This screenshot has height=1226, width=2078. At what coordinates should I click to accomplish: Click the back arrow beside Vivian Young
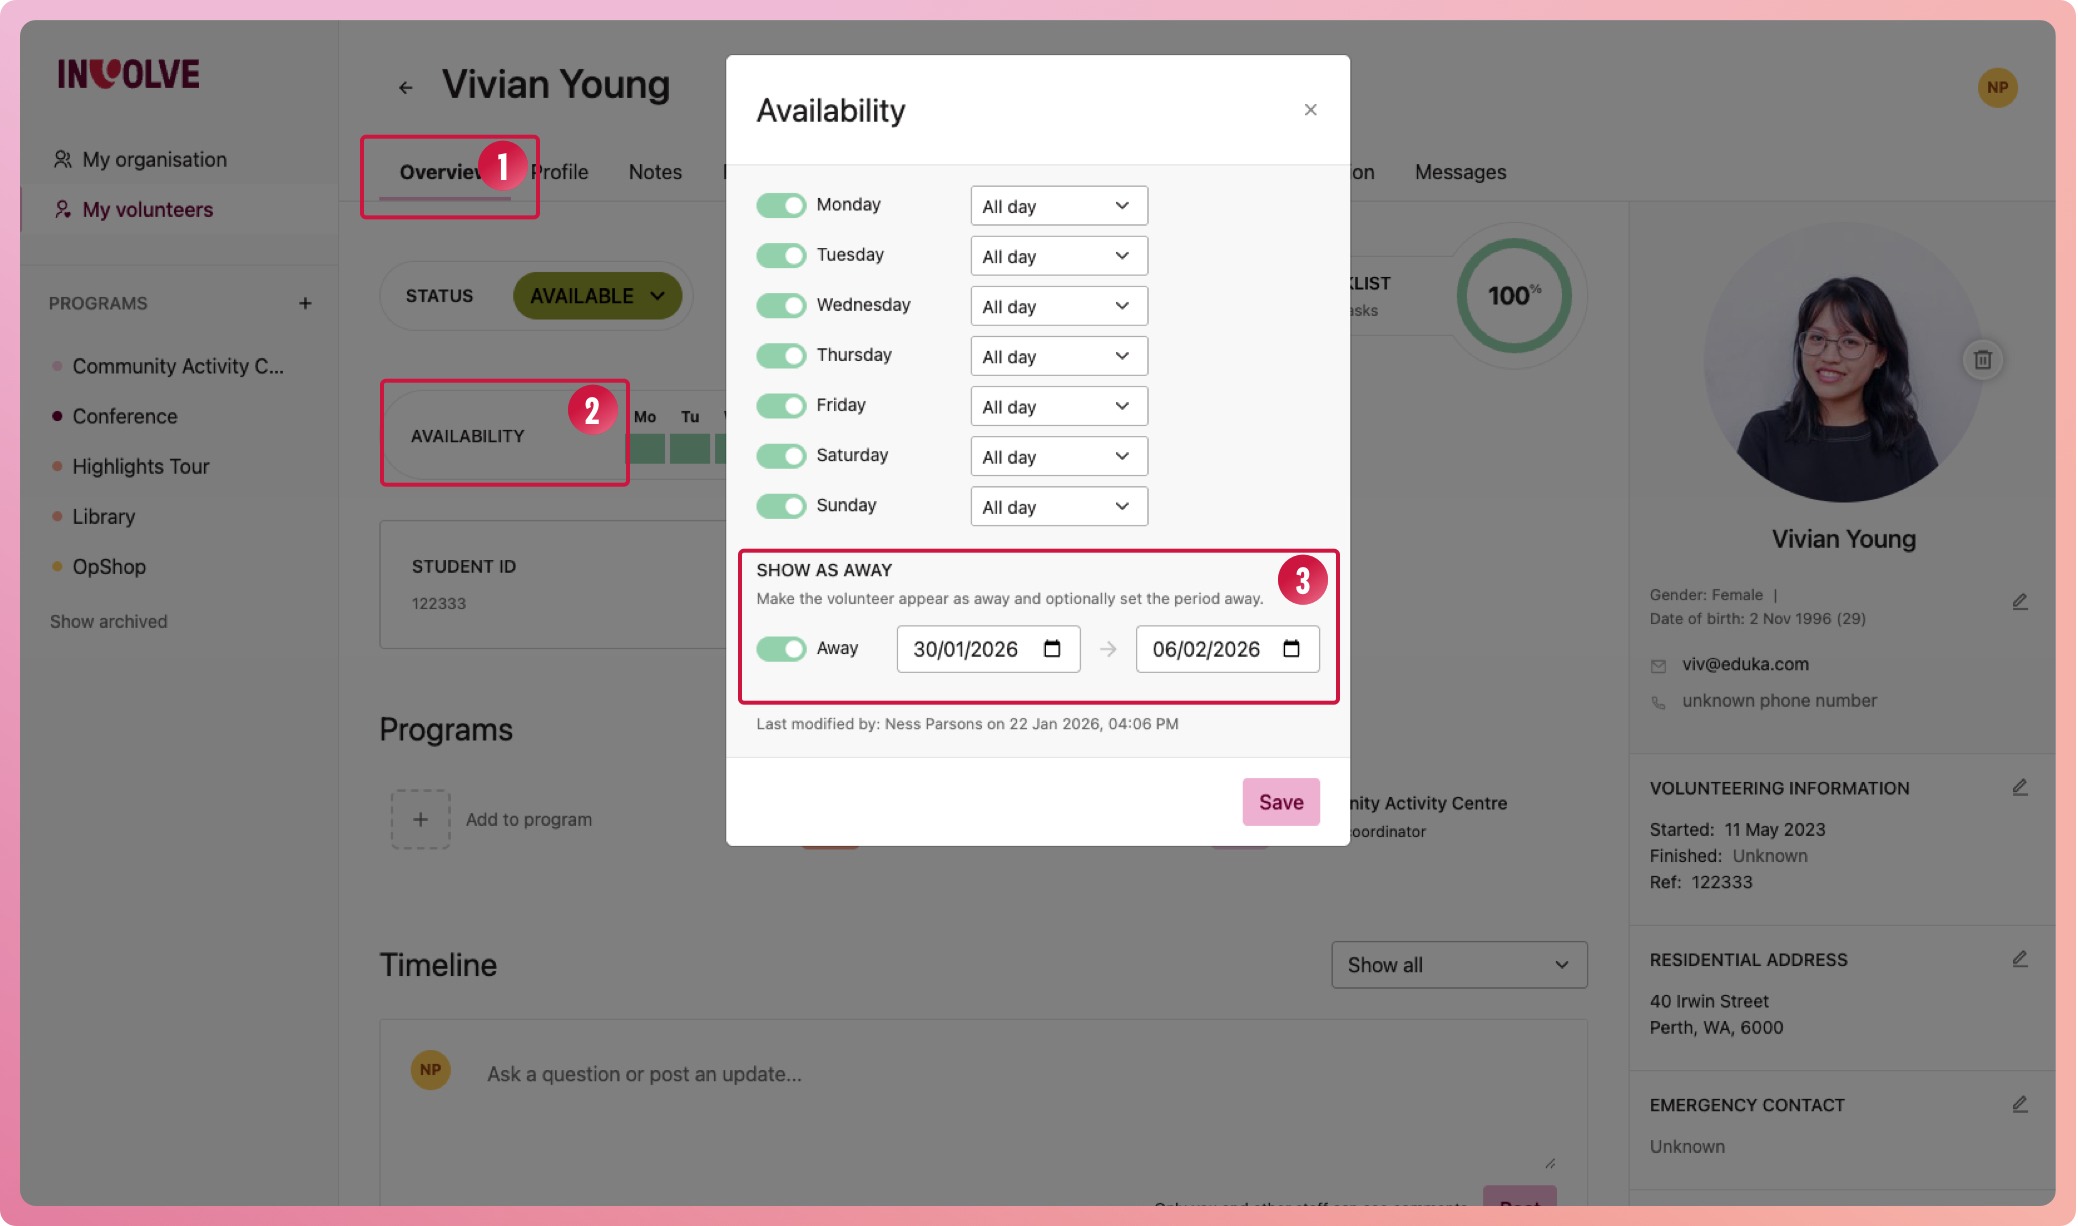point(405,87)
